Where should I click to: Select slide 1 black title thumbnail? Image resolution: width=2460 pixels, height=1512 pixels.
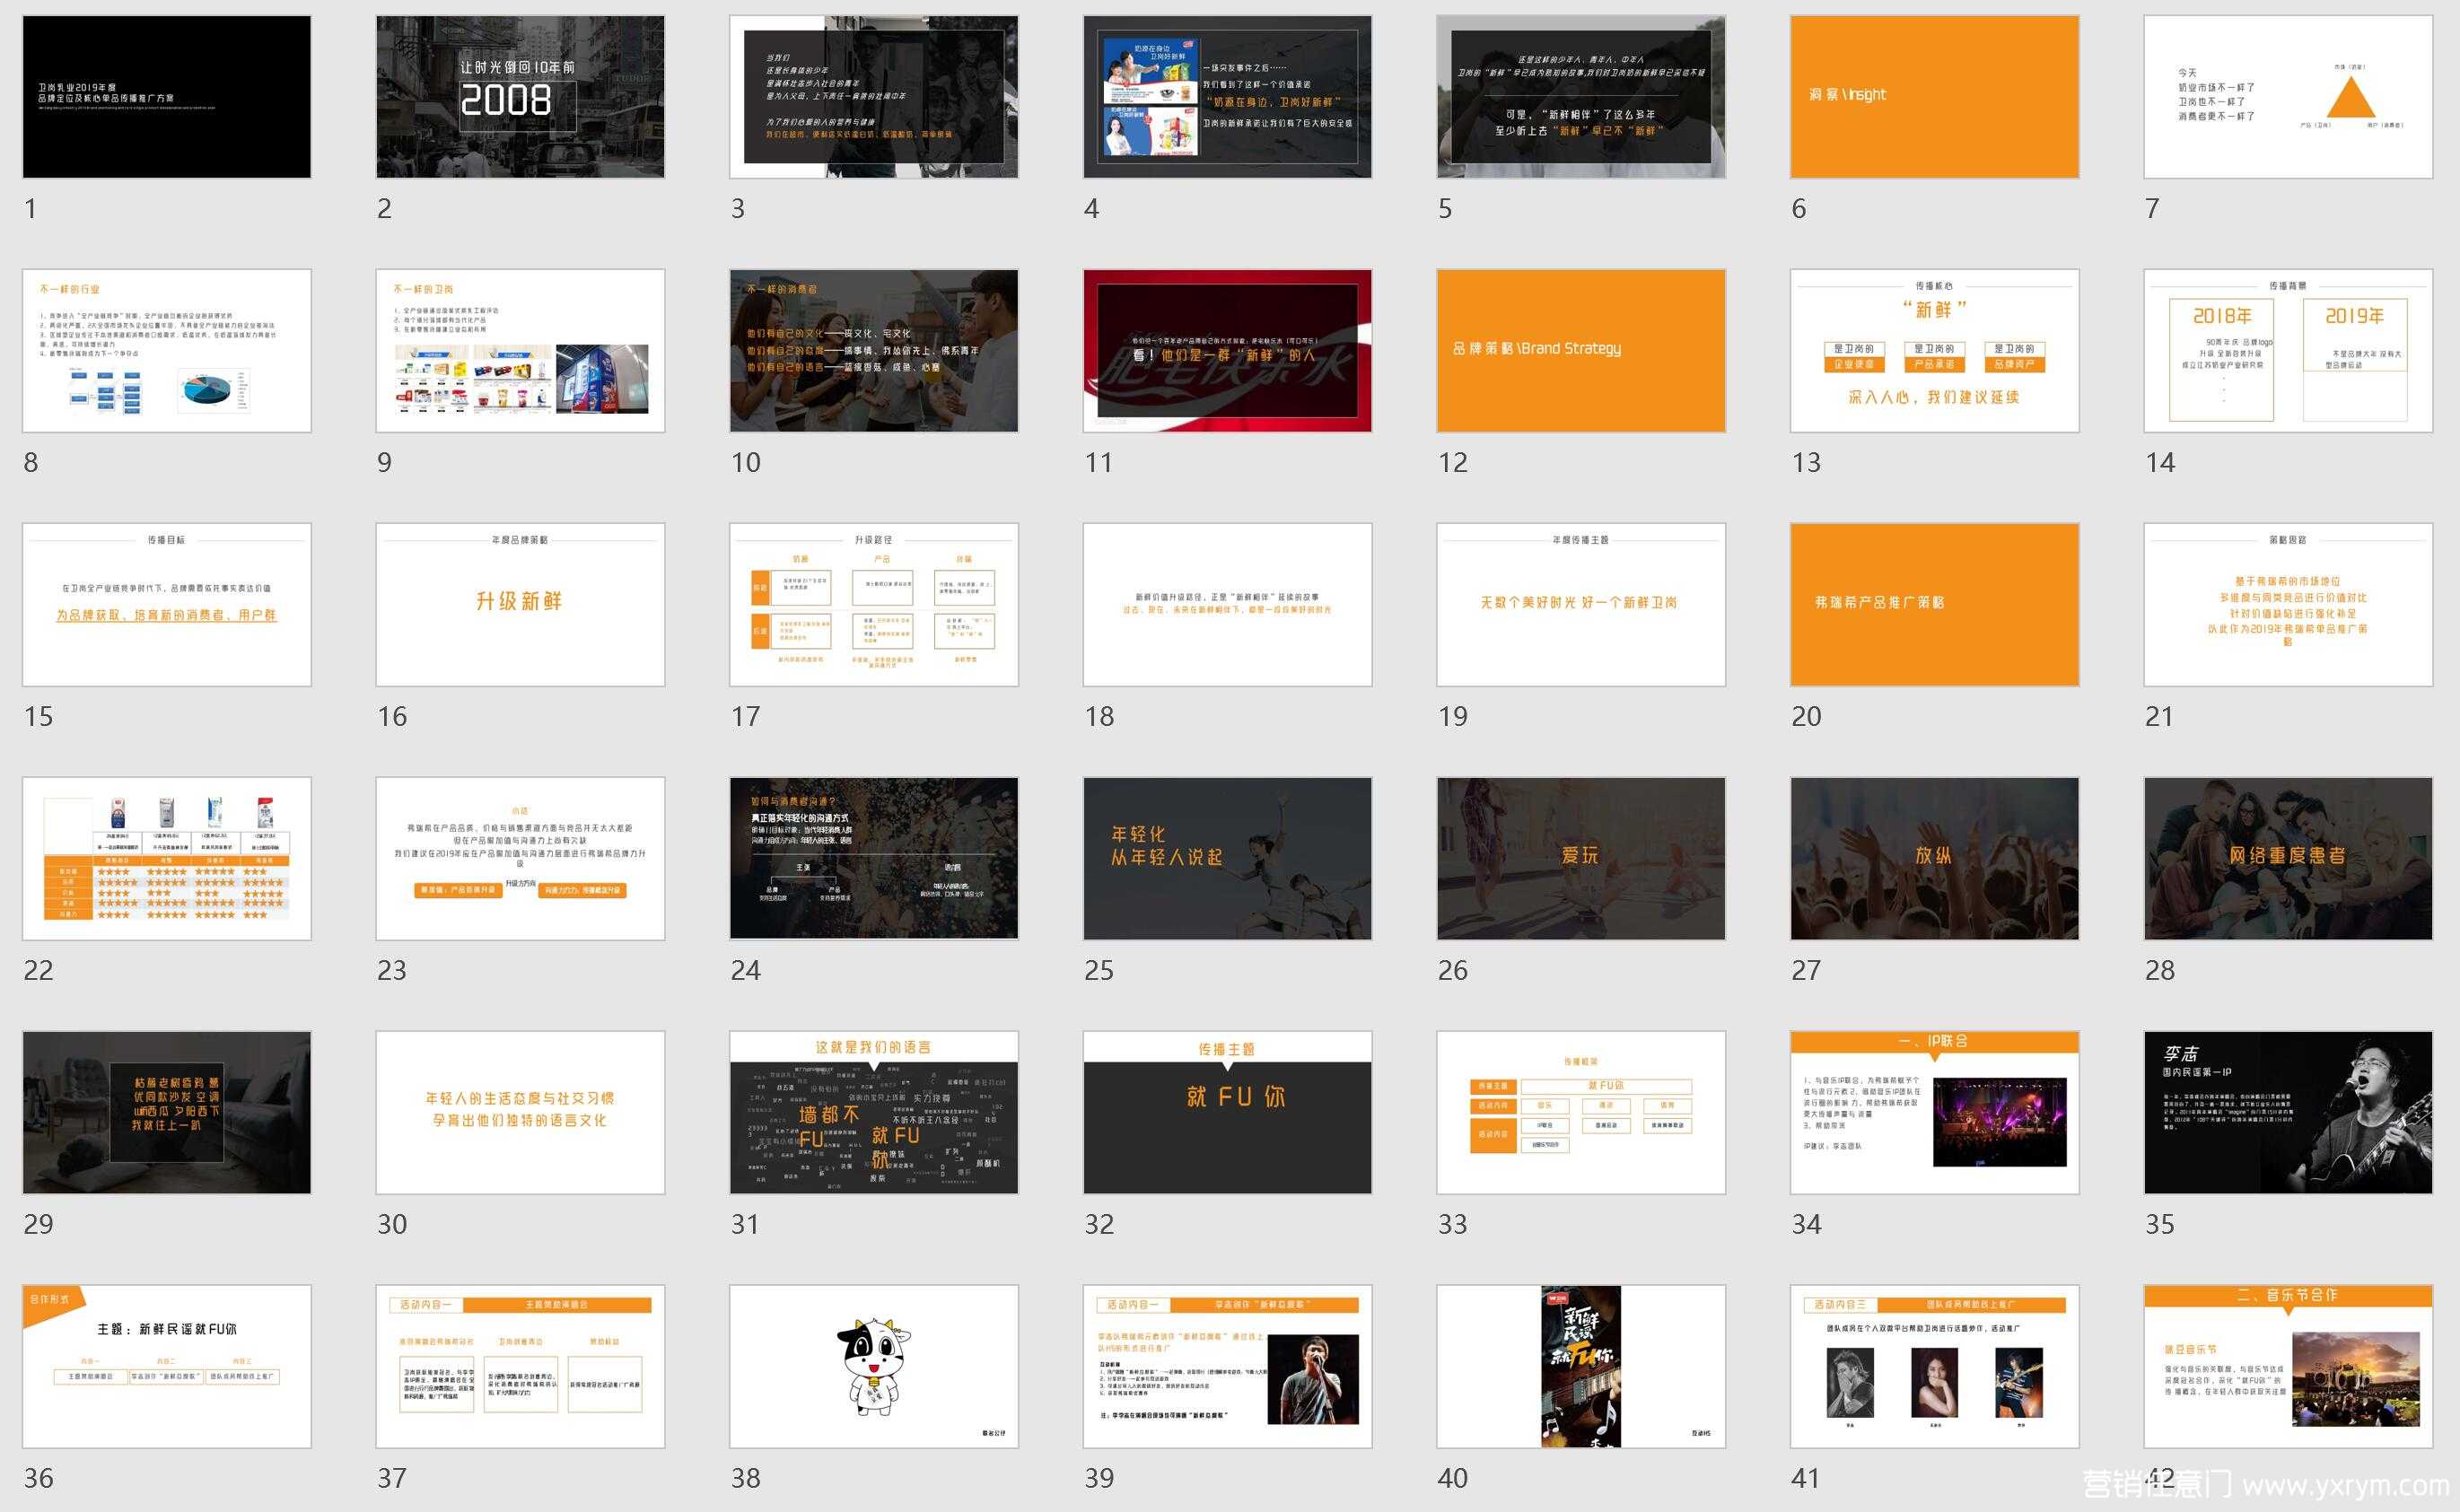click(167, 97)
